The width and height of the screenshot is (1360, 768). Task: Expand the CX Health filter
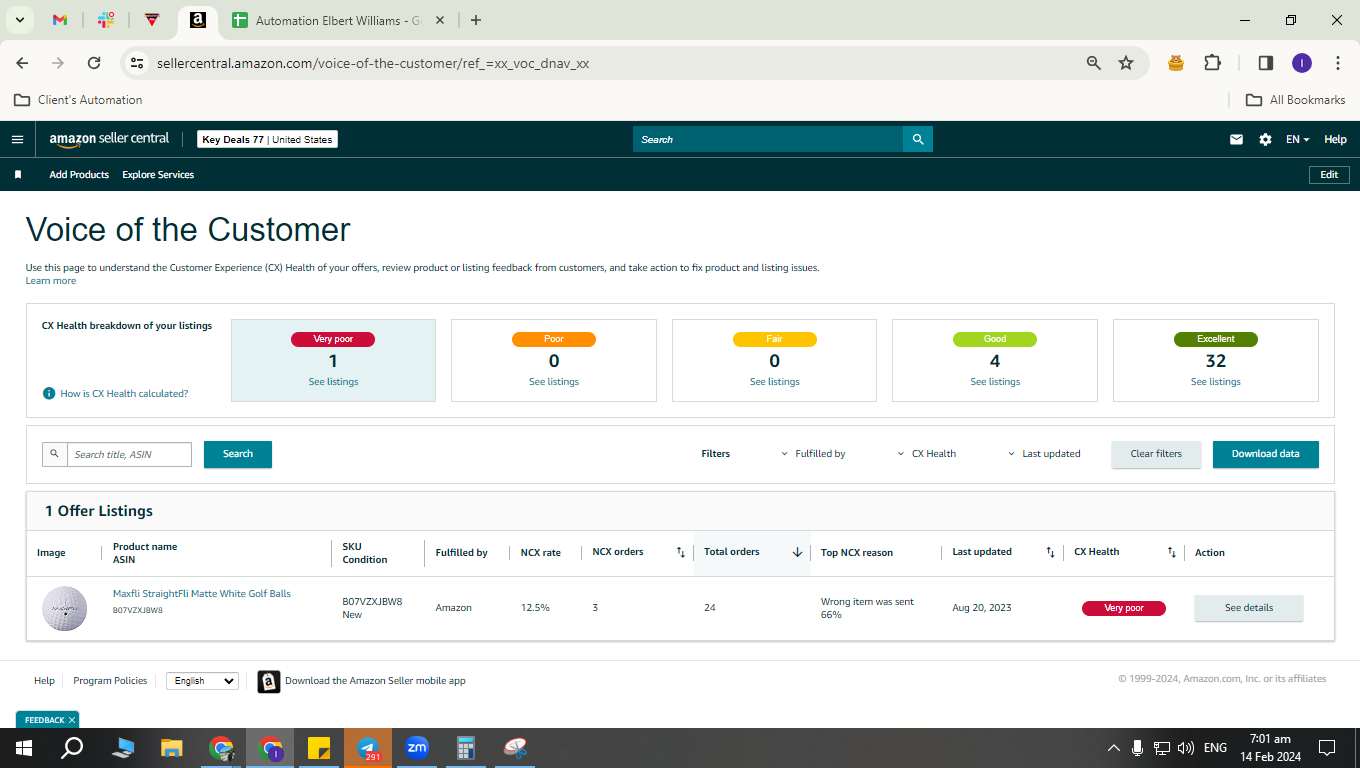coord(927,454)
